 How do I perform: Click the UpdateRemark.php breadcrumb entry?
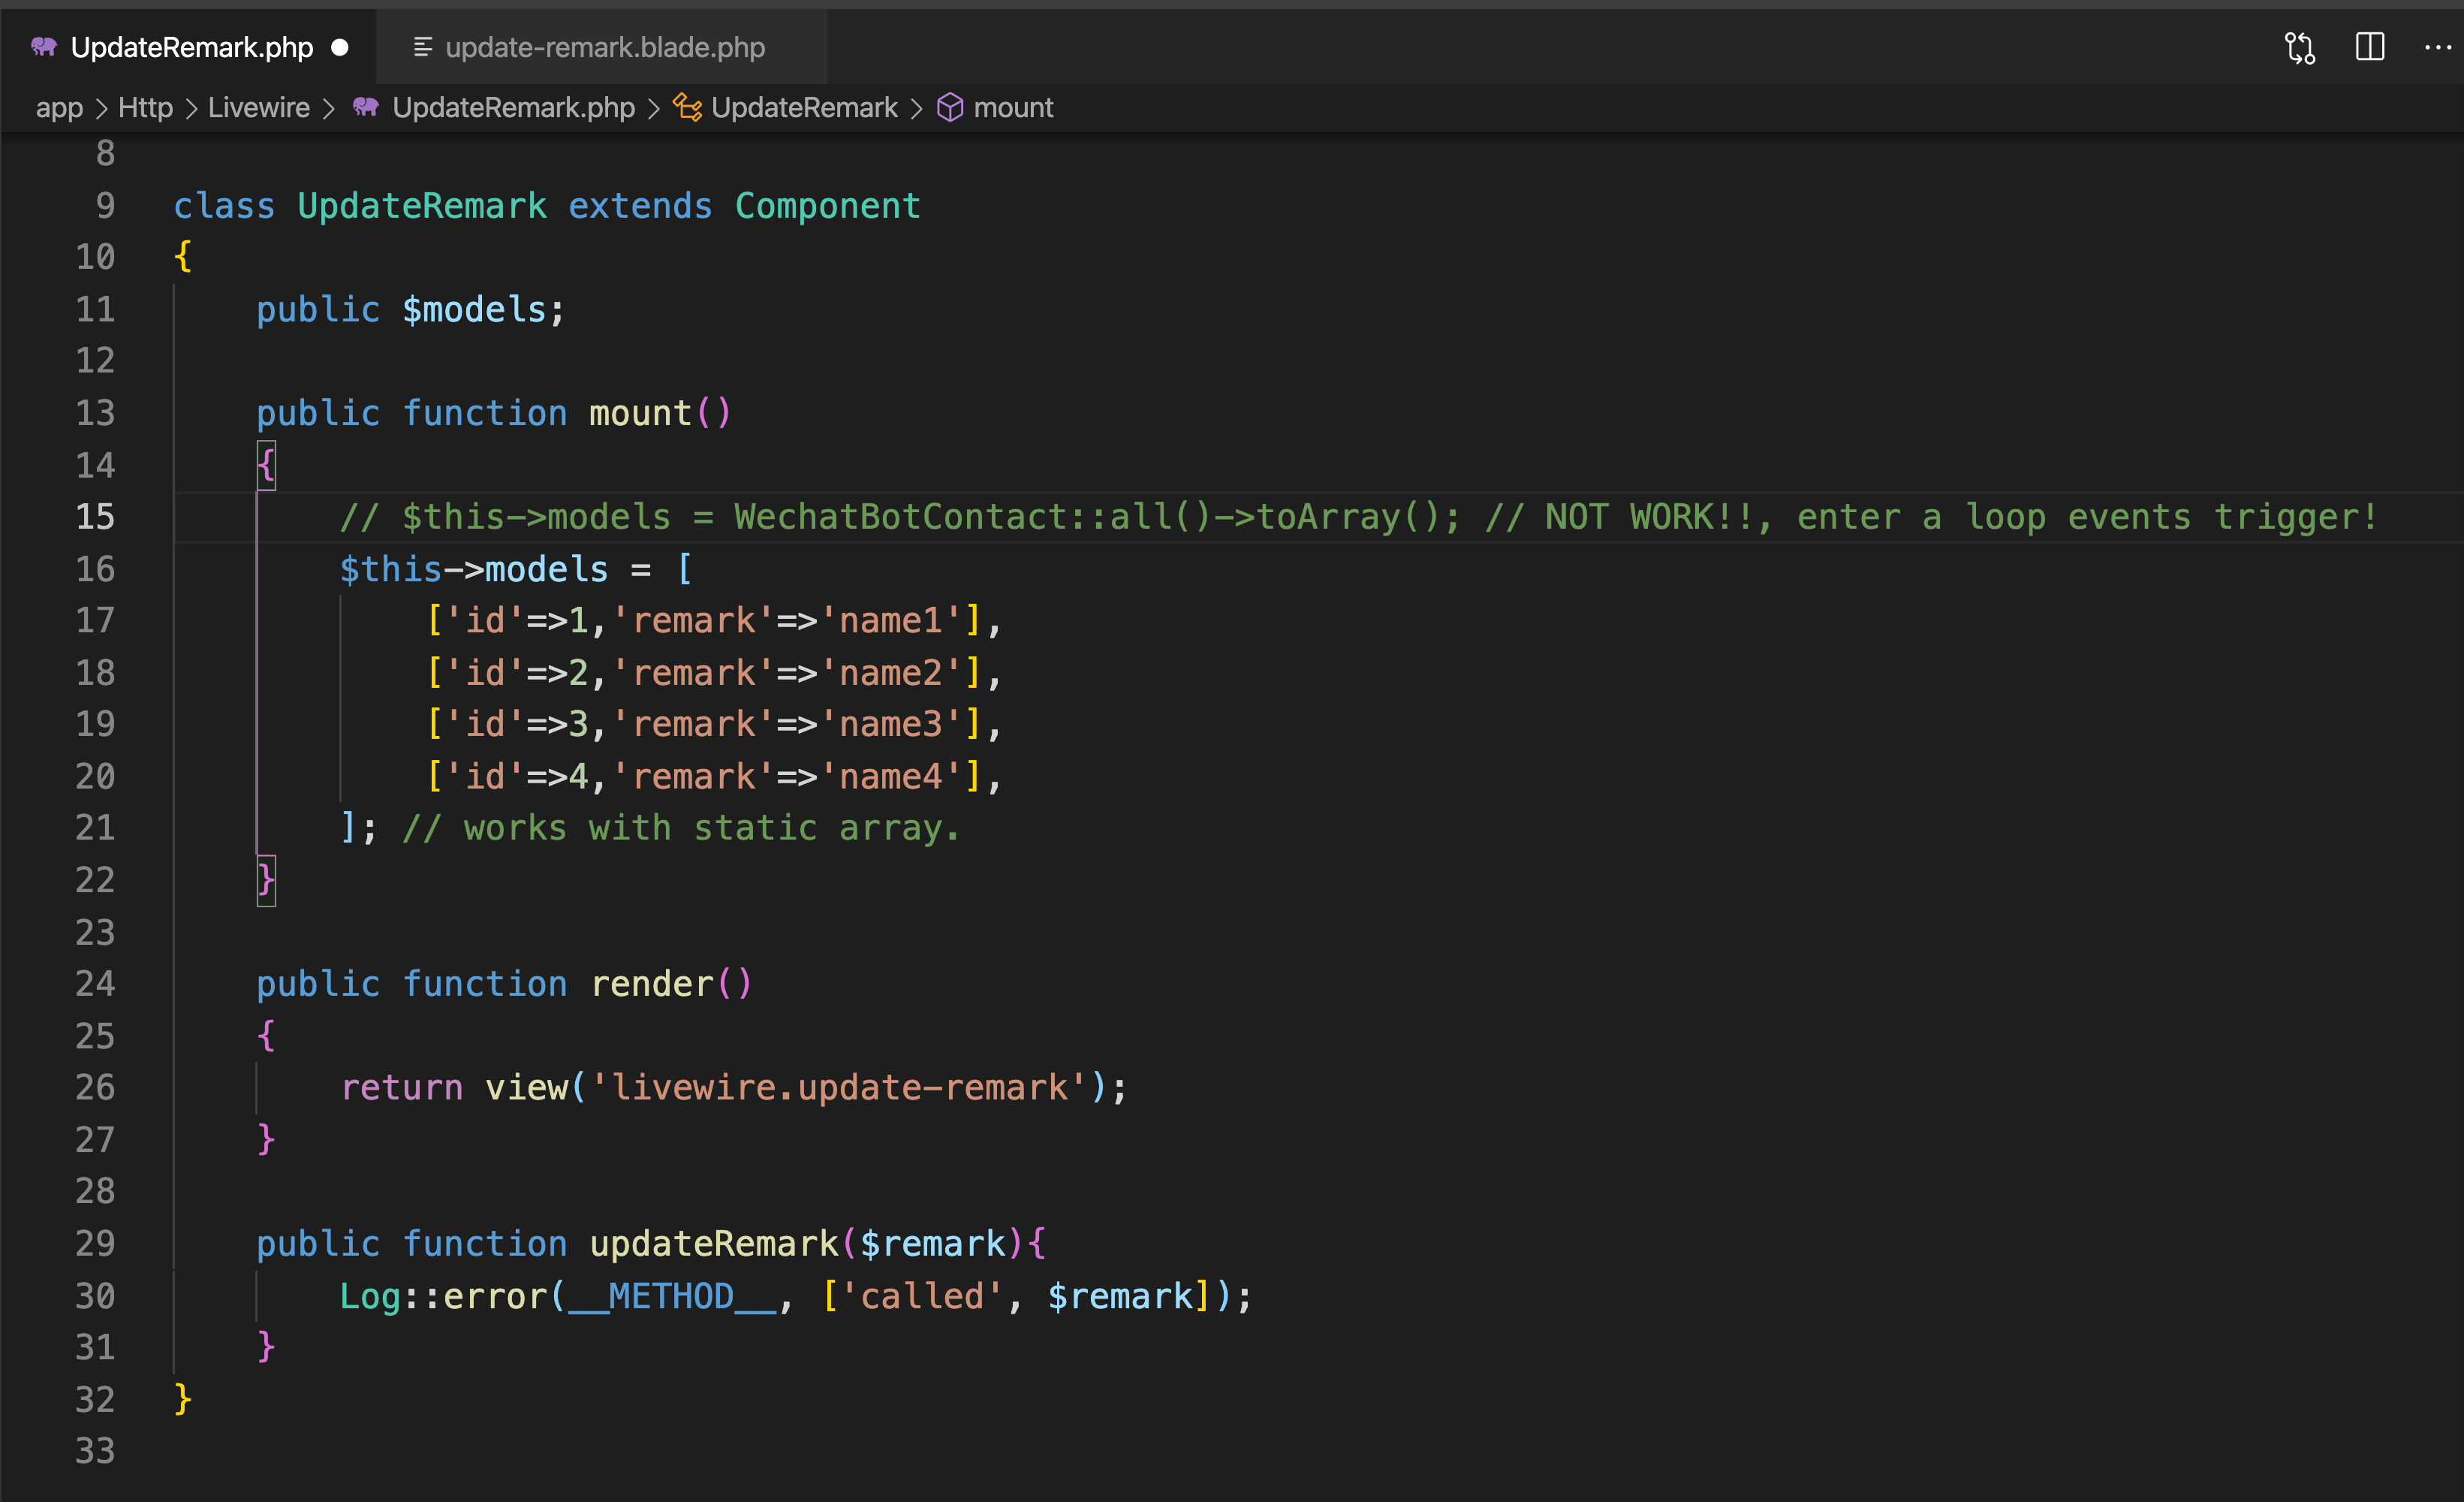click(514, 107)
